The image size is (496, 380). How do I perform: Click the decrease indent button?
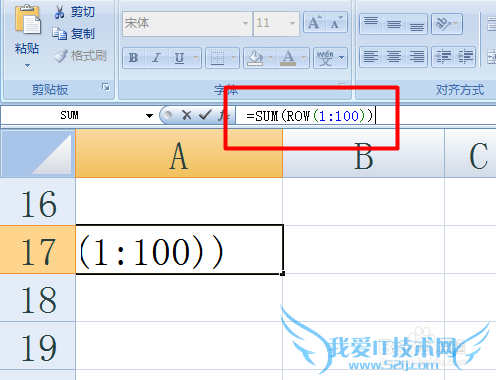[x=443, y=57]
